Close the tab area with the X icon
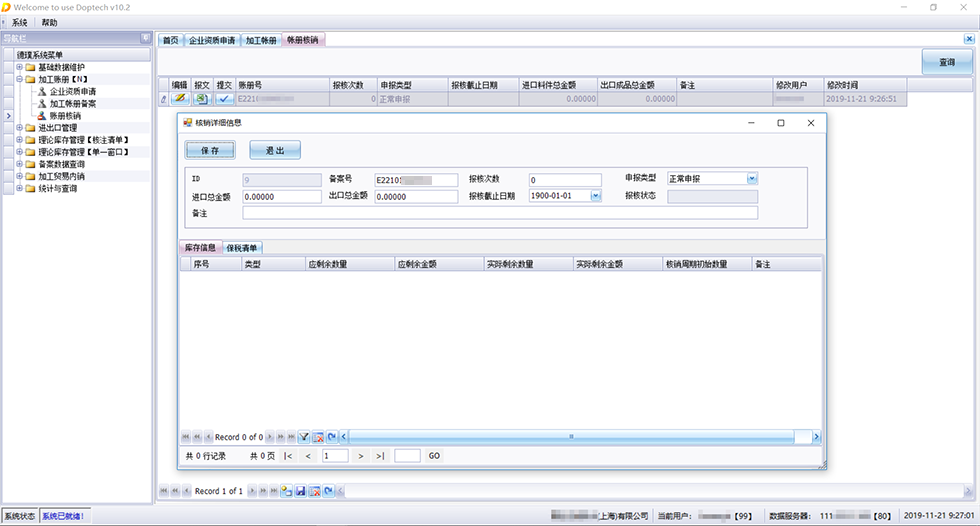980x526 pixels. pyautogui.click(x=969, y=39)
